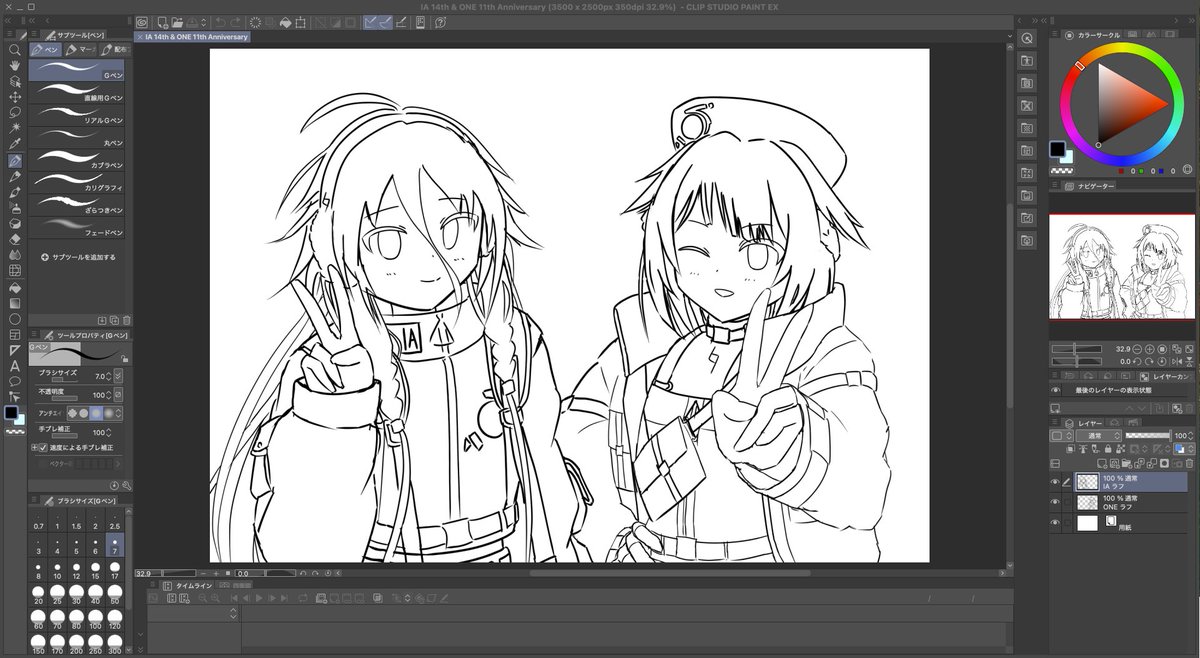
Task: Hide the IA ラフ layer
Action: tap(1055, 482)
